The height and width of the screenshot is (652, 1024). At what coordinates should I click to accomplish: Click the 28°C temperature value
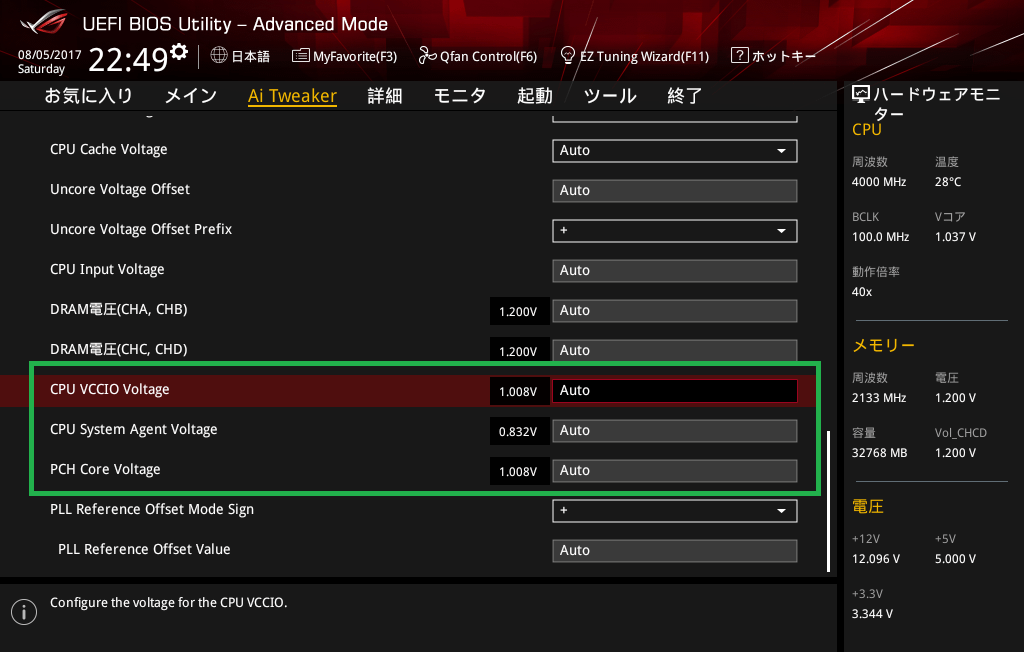click(x=948, y=182)
